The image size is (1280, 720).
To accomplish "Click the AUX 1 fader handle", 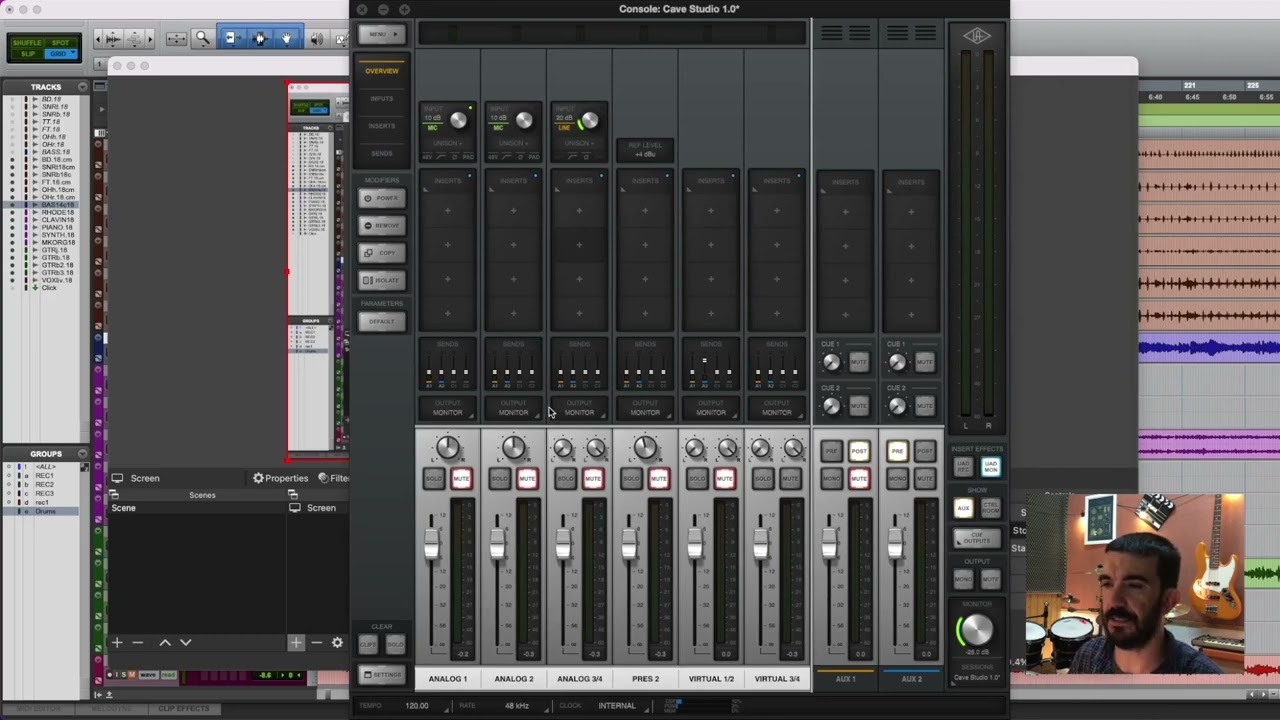I will tap(829, 543).
